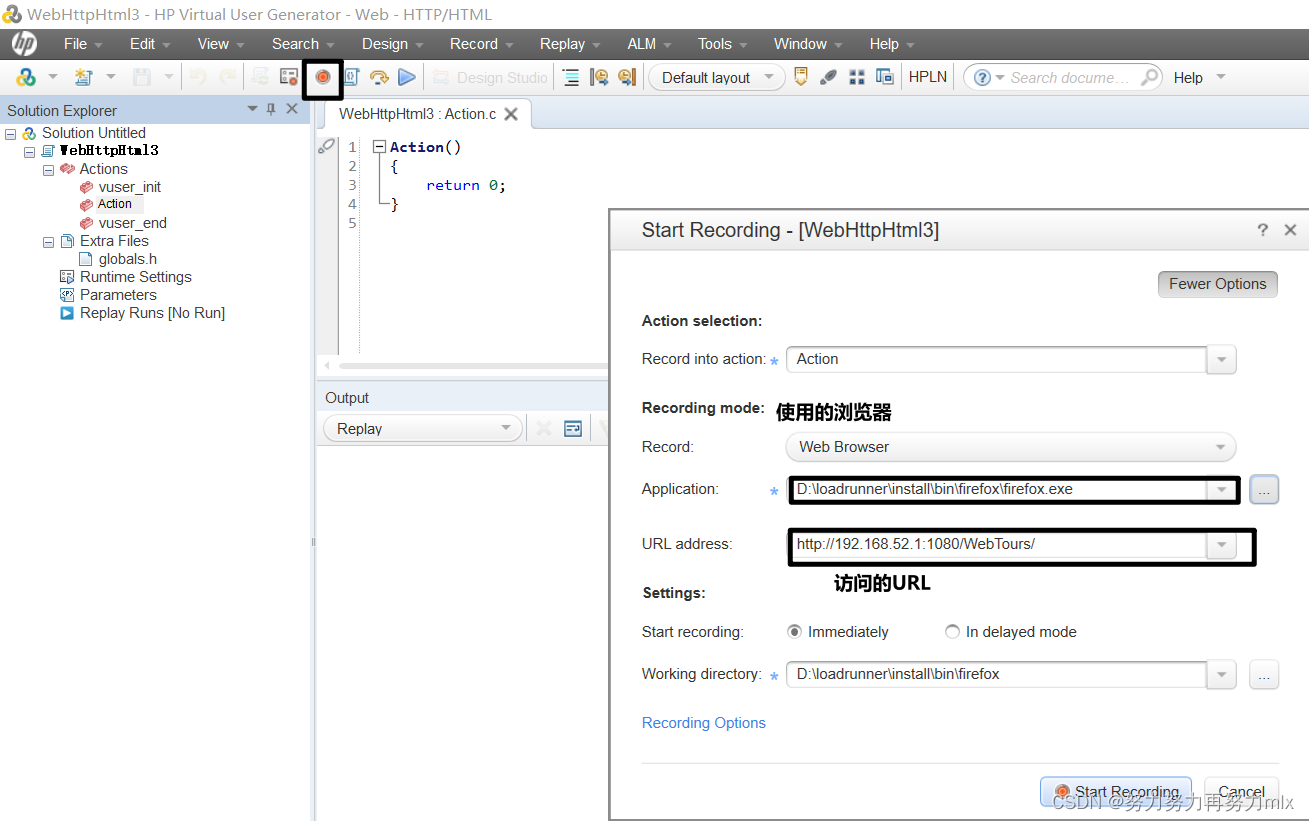Click the Replay play icon
Image resolution: width=1309 pixels, height=821 pixels.
point(406,77)
